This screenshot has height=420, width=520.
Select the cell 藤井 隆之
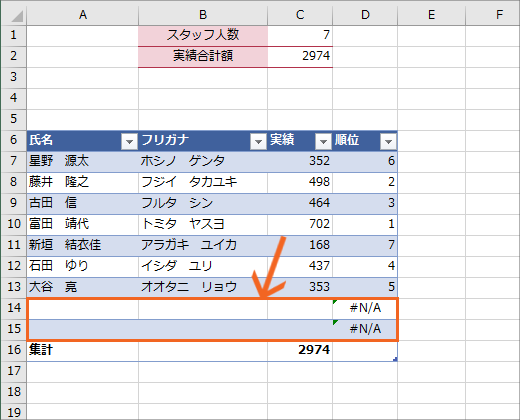tap(83, 182)
